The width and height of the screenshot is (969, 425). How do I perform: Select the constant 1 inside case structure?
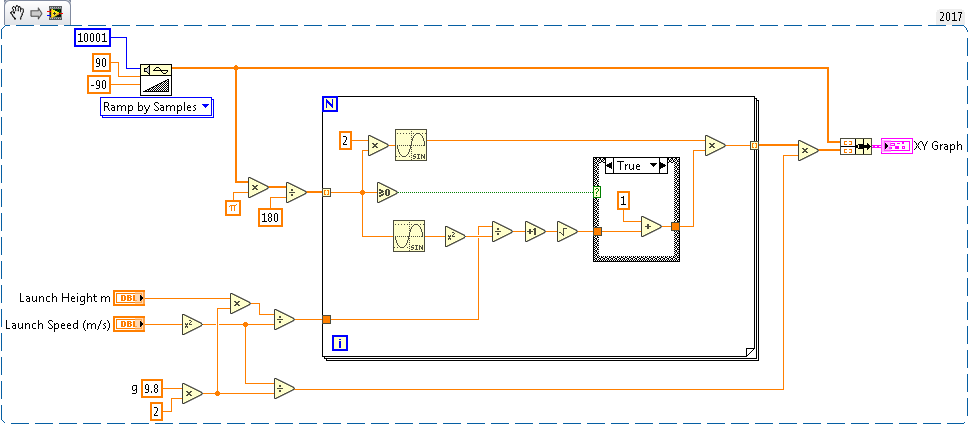pos(624,200)
